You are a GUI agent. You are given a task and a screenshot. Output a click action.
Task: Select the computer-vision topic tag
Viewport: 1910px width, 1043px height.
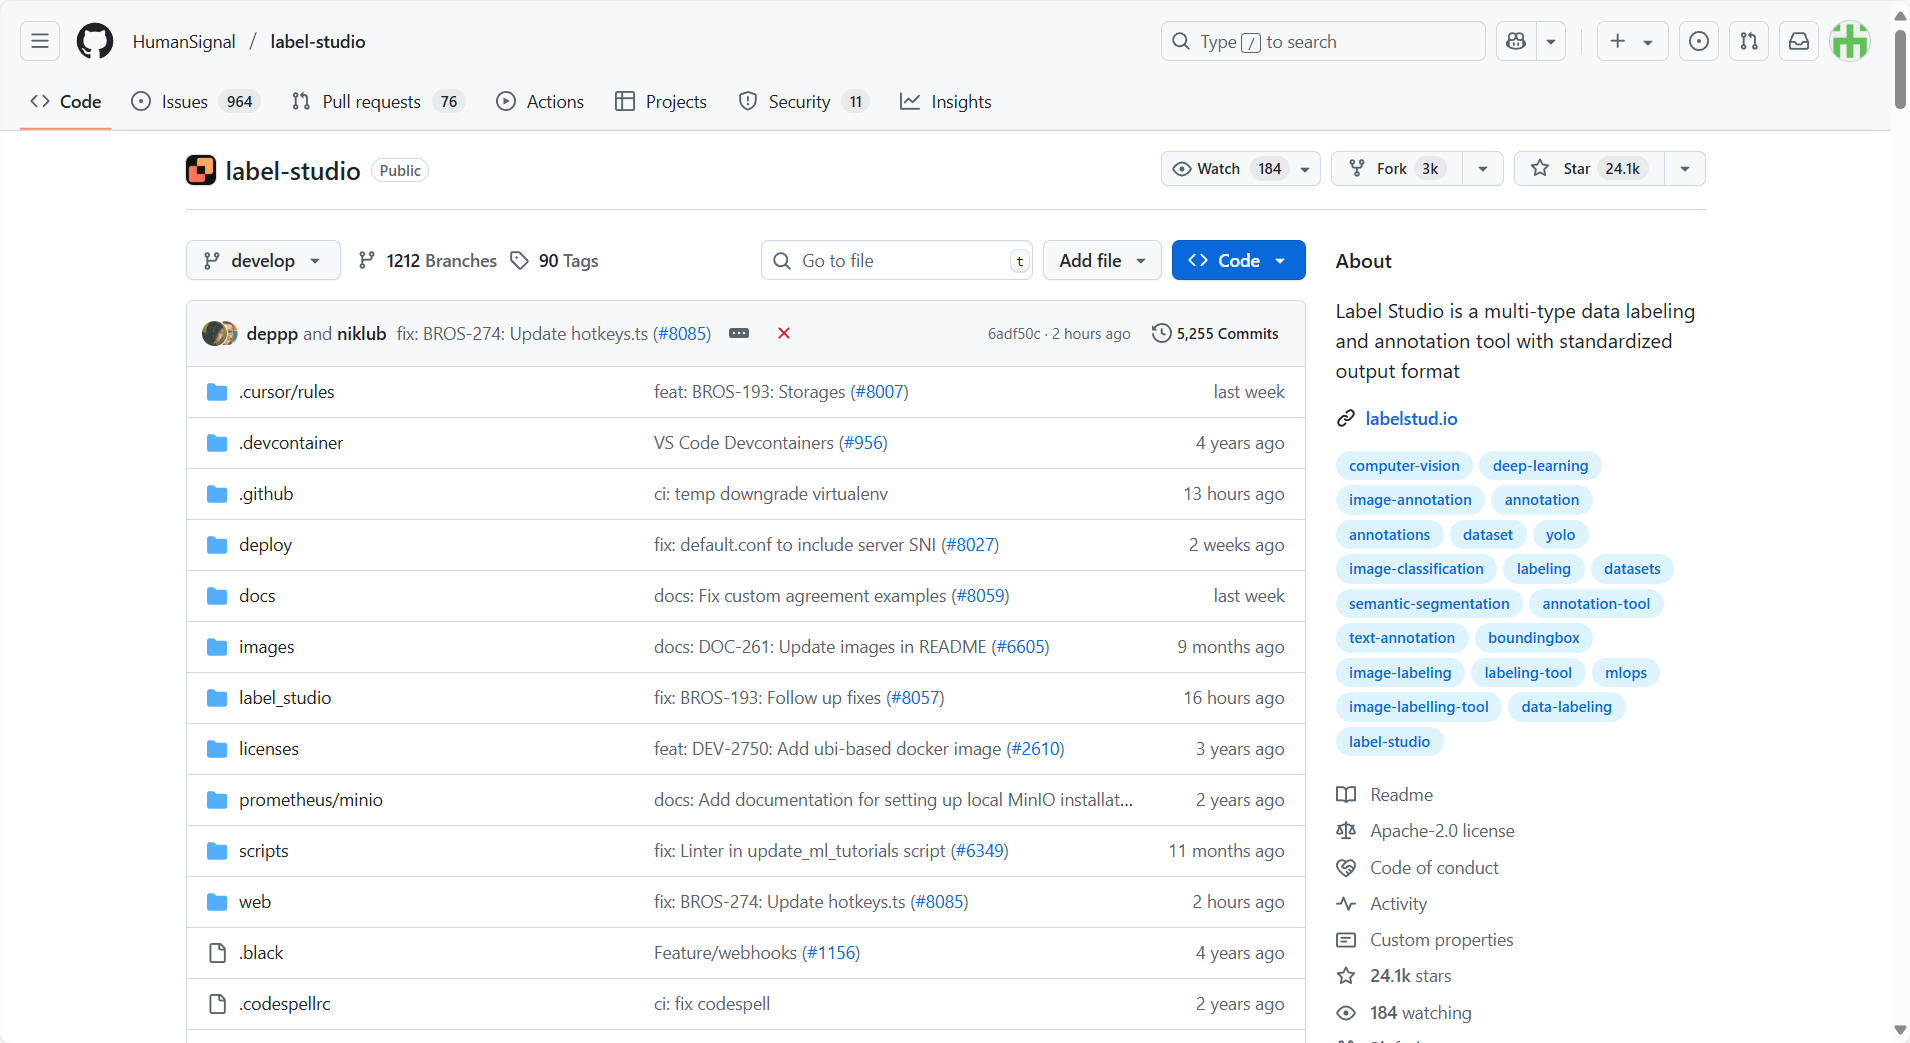[x=1404, y=465]
